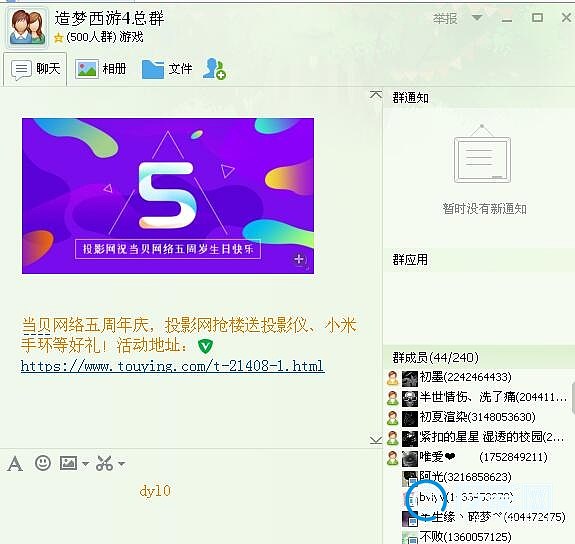
Task: Click the group avatar picture
Action: pos(27,27)
